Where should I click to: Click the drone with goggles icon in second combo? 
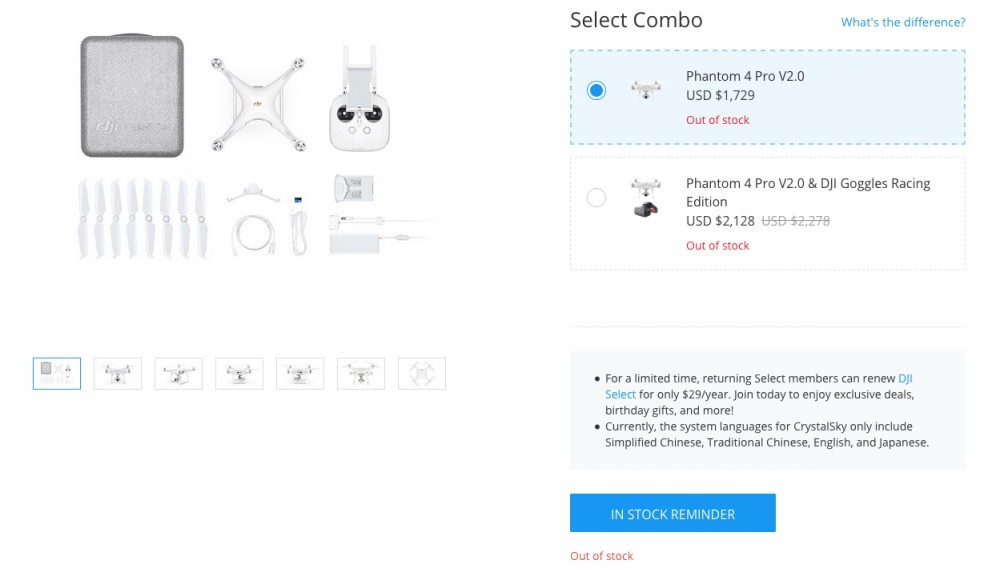point(645,198)
